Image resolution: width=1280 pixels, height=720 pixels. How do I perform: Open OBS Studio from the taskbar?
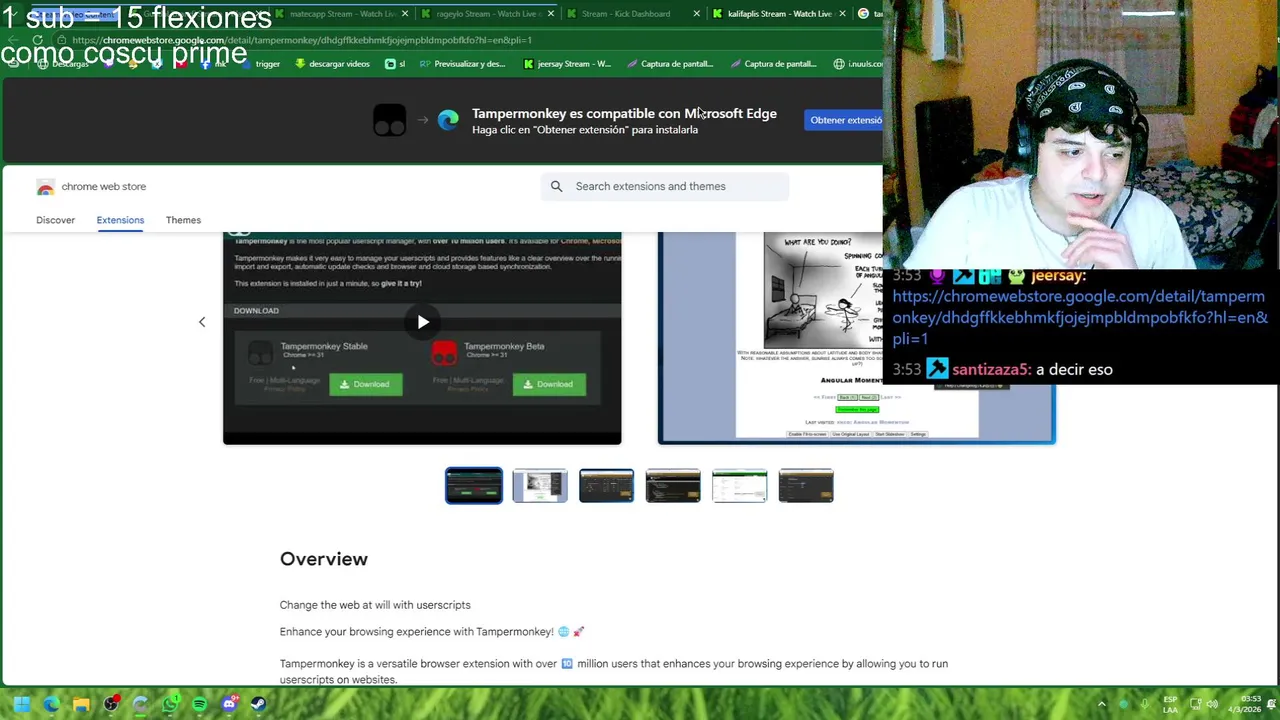click(x=111, y=704)
